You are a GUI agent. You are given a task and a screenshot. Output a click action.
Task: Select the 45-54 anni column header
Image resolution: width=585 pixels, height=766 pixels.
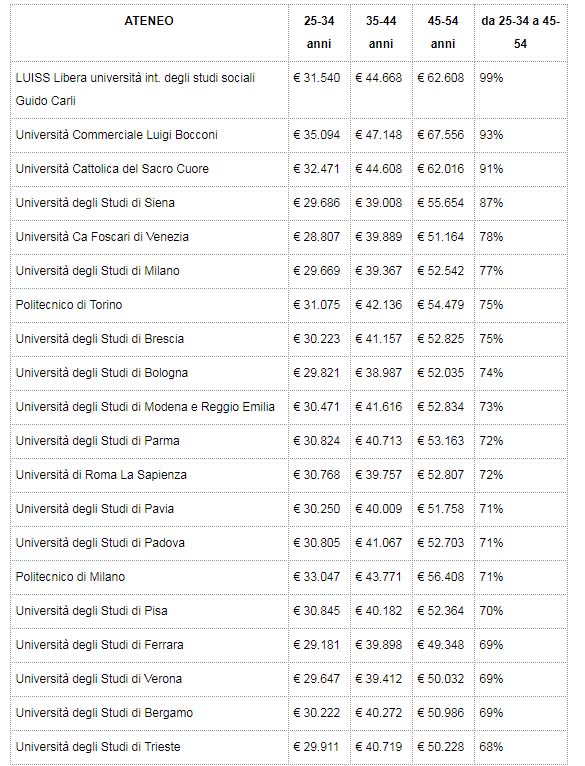click(x=443, y=32)
